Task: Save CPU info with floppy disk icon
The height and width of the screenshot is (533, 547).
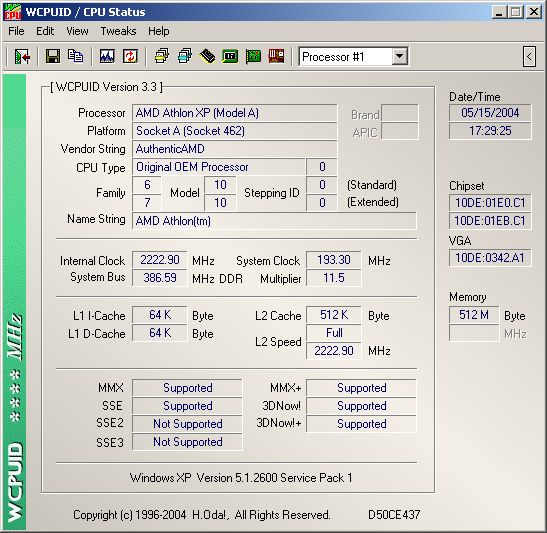Action: 53,56
